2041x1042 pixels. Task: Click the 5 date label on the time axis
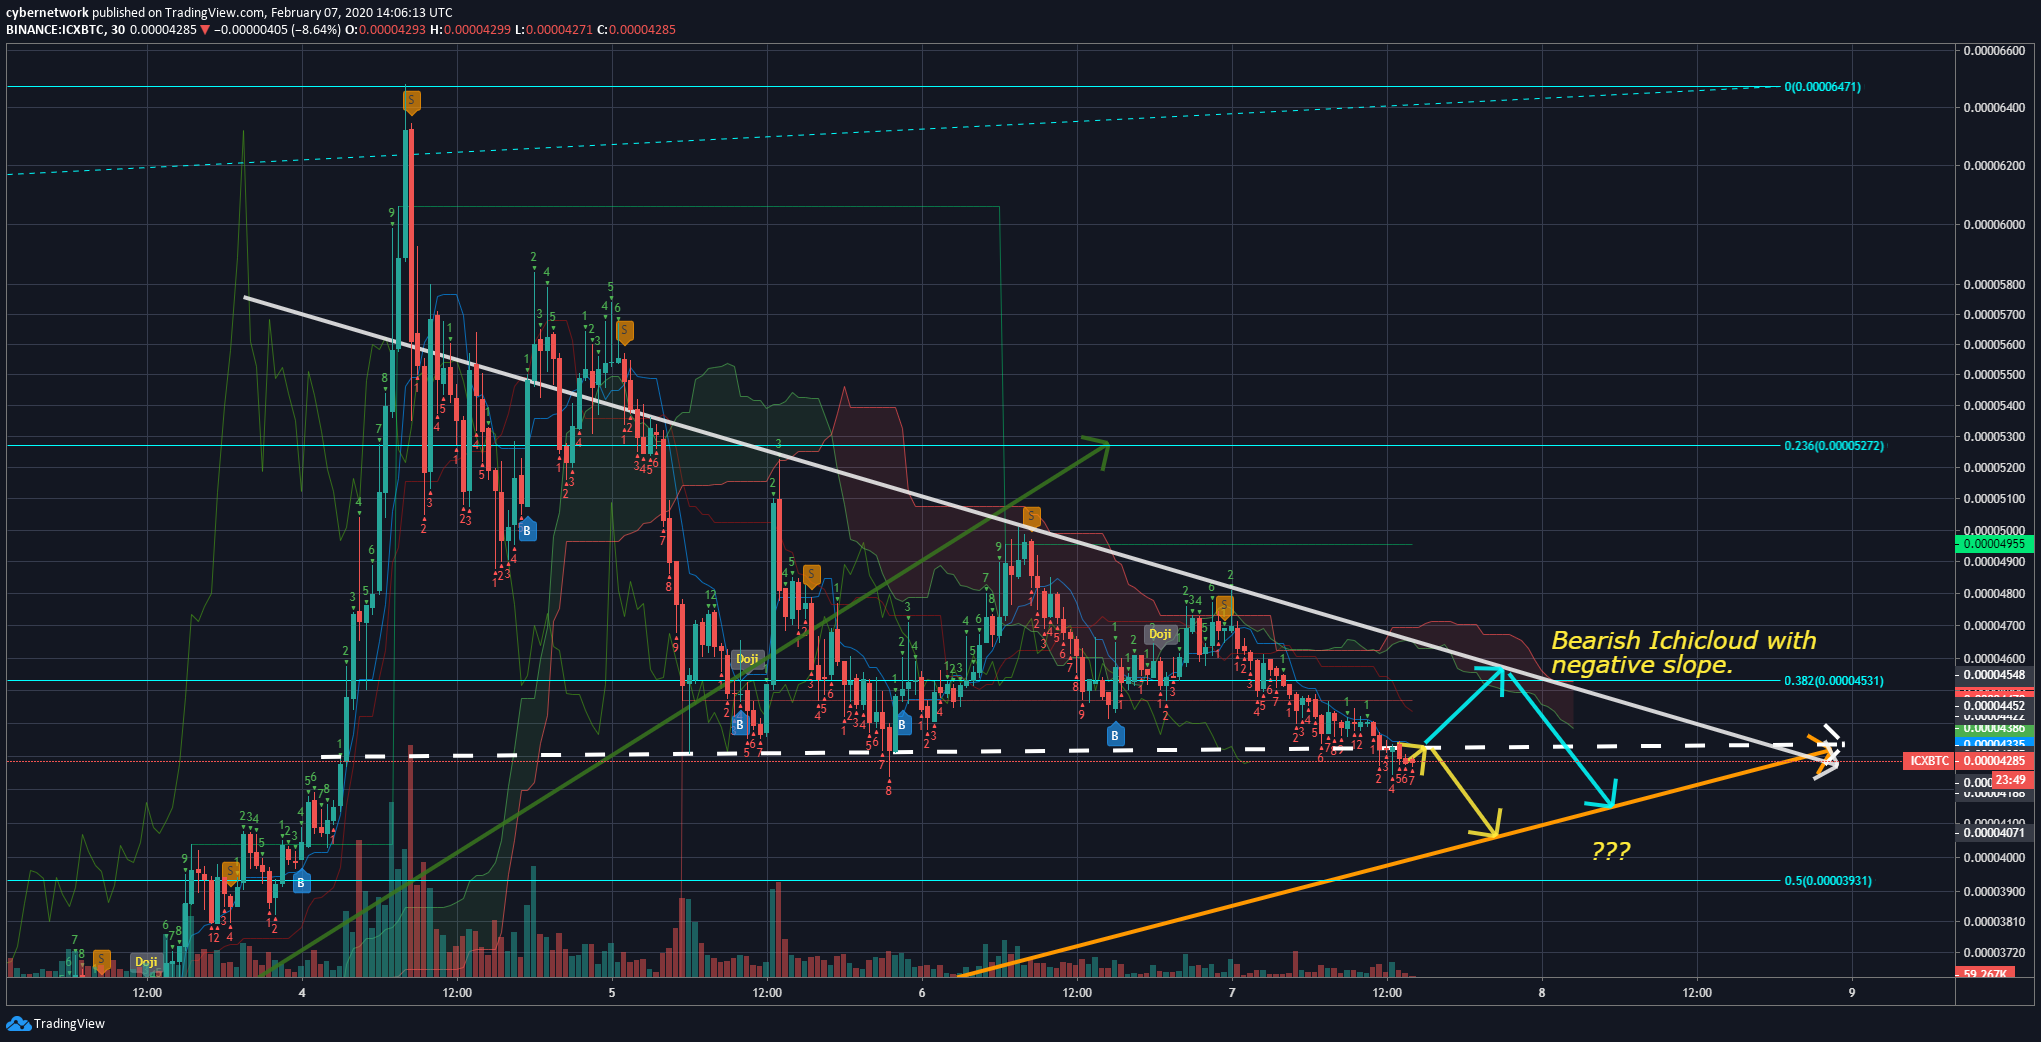pyautogui.click(x=612, y=993)
